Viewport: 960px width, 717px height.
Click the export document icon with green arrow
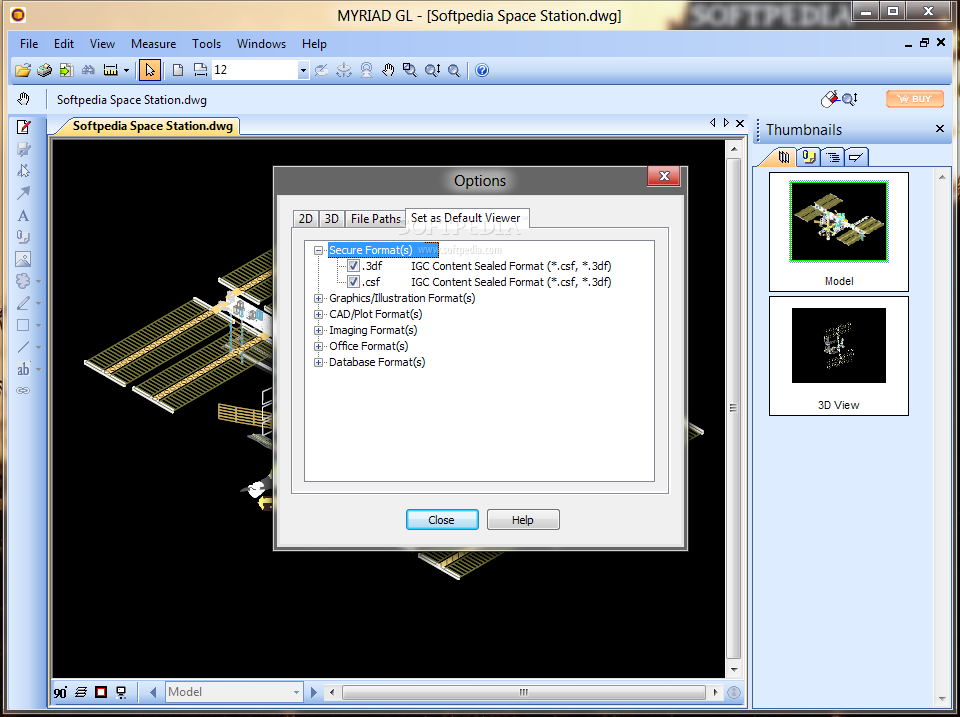tap(66, 70)
